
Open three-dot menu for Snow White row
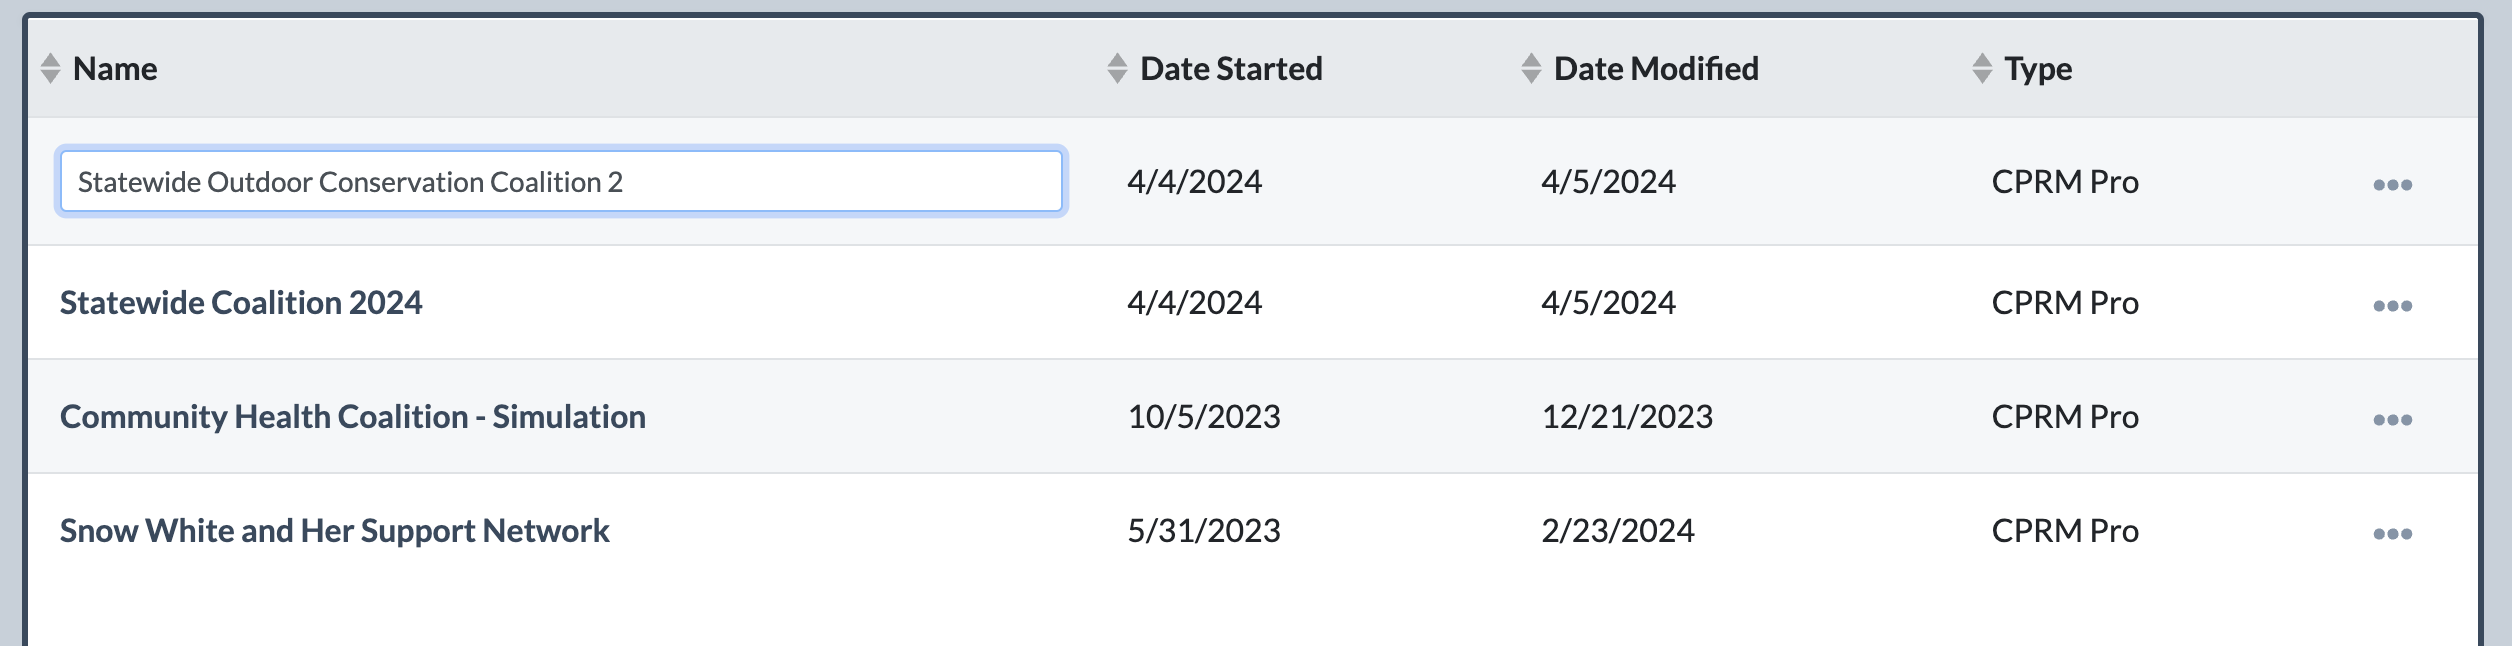pos(2392,534)
